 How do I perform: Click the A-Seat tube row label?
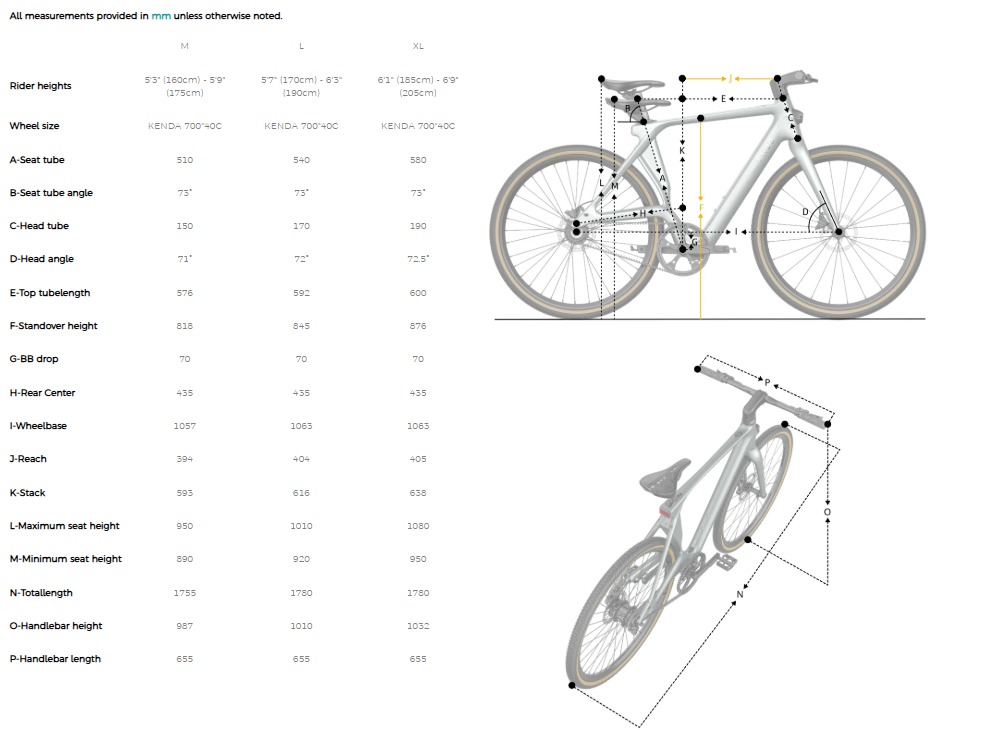(37, 160)
